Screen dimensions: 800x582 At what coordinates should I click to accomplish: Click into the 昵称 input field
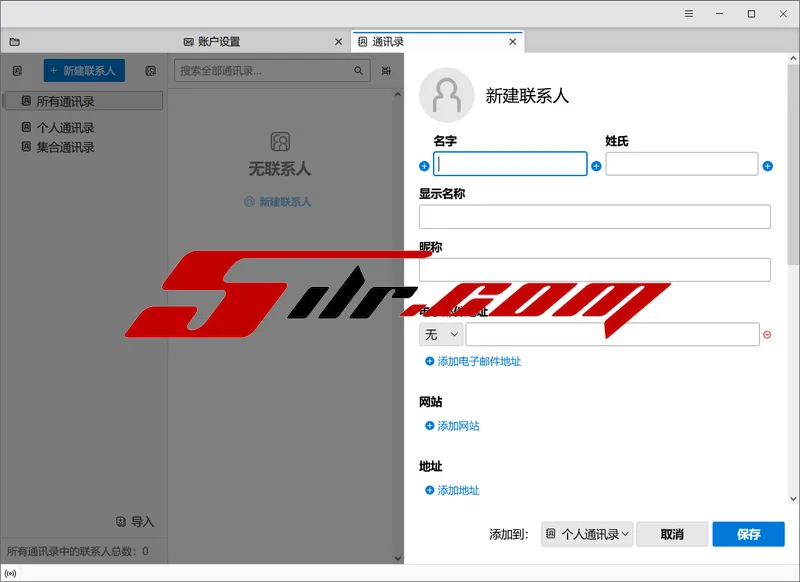[x=595, y=270]
